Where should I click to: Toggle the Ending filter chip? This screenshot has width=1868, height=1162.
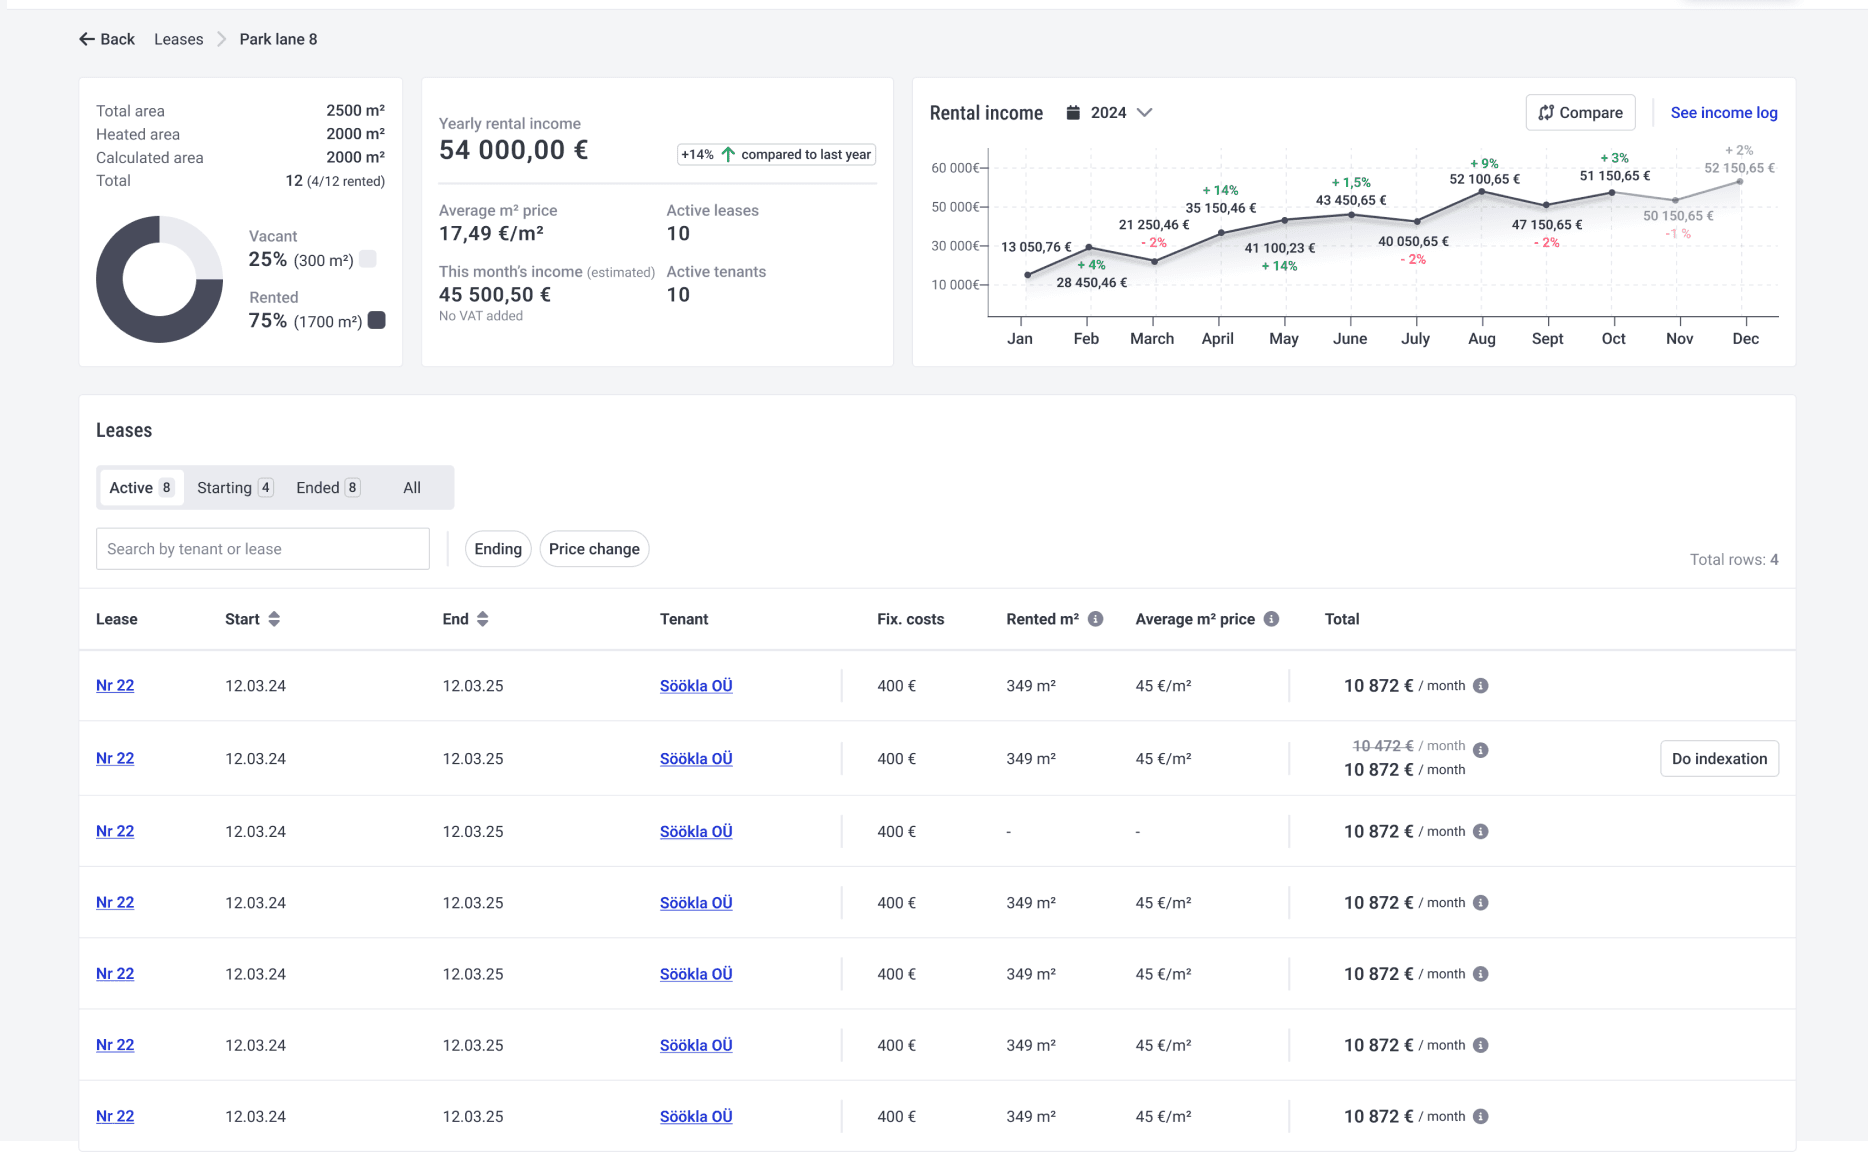(498, 549)
